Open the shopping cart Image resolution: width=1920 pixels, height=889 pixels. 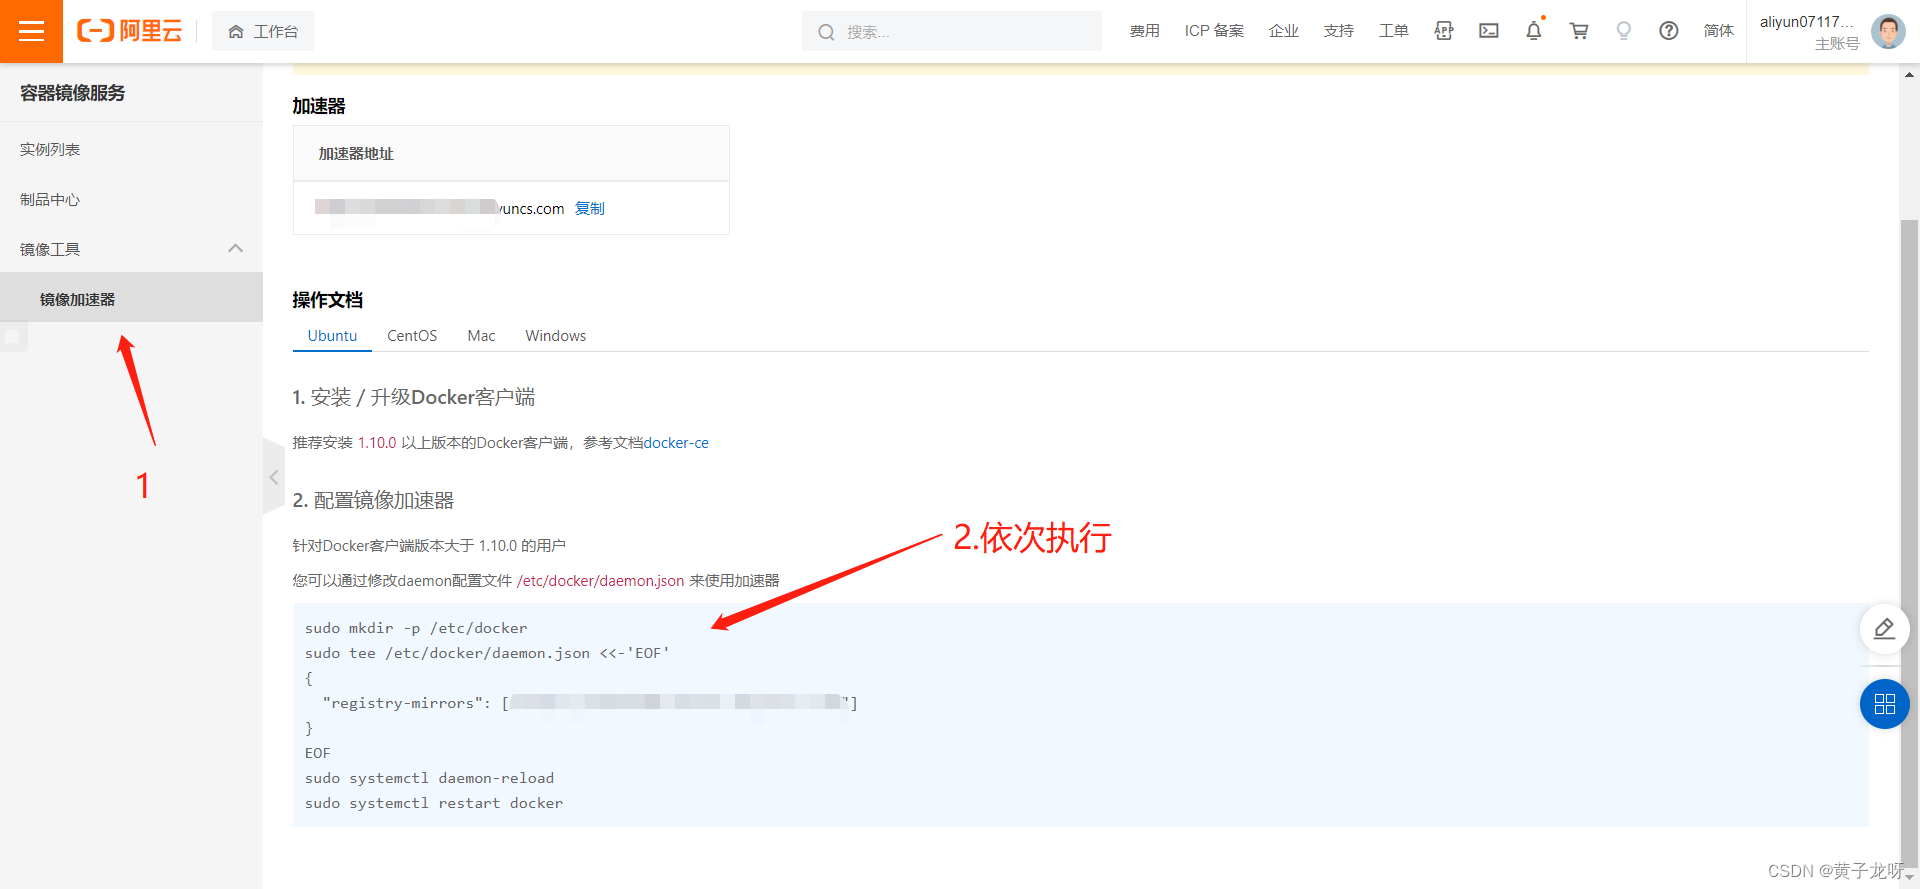tap(1579, 31)
